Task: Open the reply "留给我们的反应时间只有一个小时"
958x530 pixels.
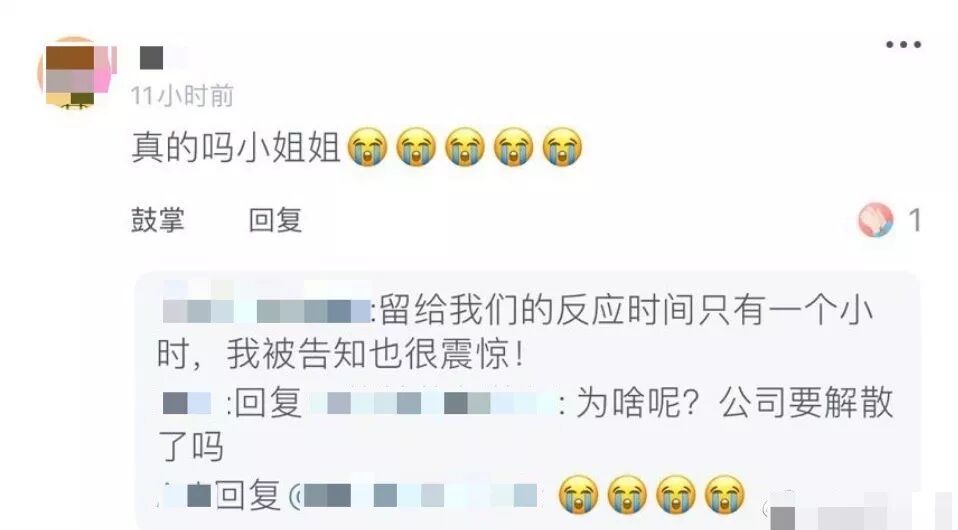Action: click(x=517, y=332)
